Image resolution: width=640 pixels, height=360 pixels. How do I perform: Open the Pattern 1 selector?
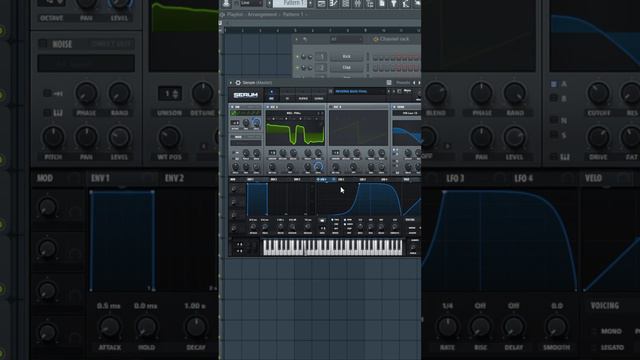(x=290, y=3)
